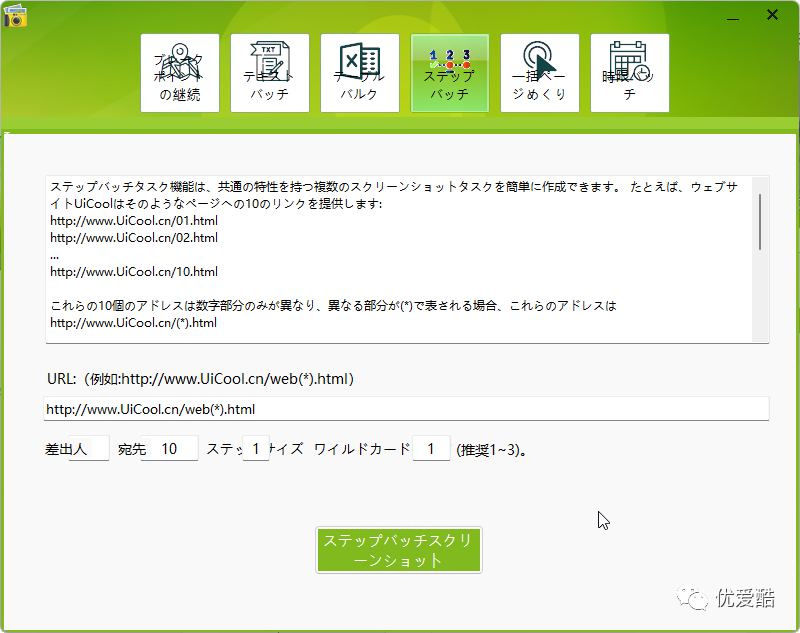
Task: Open the breakpoint resume (の継続) mode
Action: (180, 73)
